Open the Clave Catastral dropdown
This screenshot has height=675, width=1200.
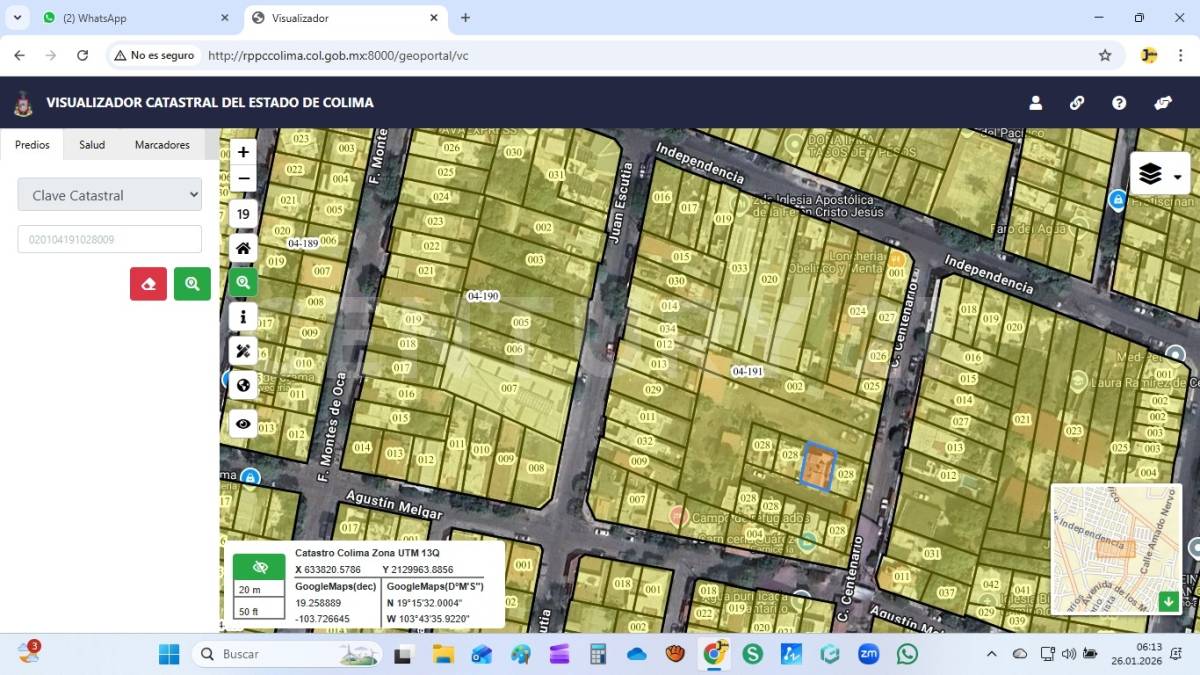coord(110,195)
